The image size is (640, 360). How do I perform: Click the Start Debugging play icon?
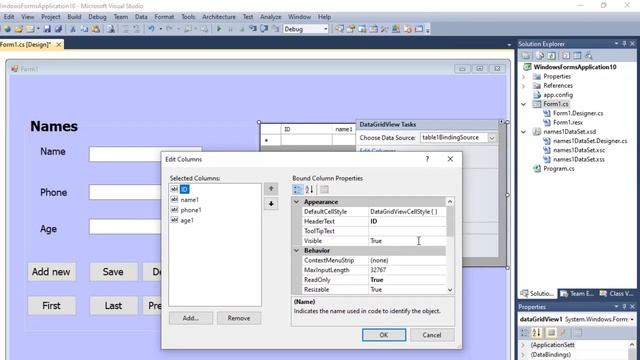(219, 29)
